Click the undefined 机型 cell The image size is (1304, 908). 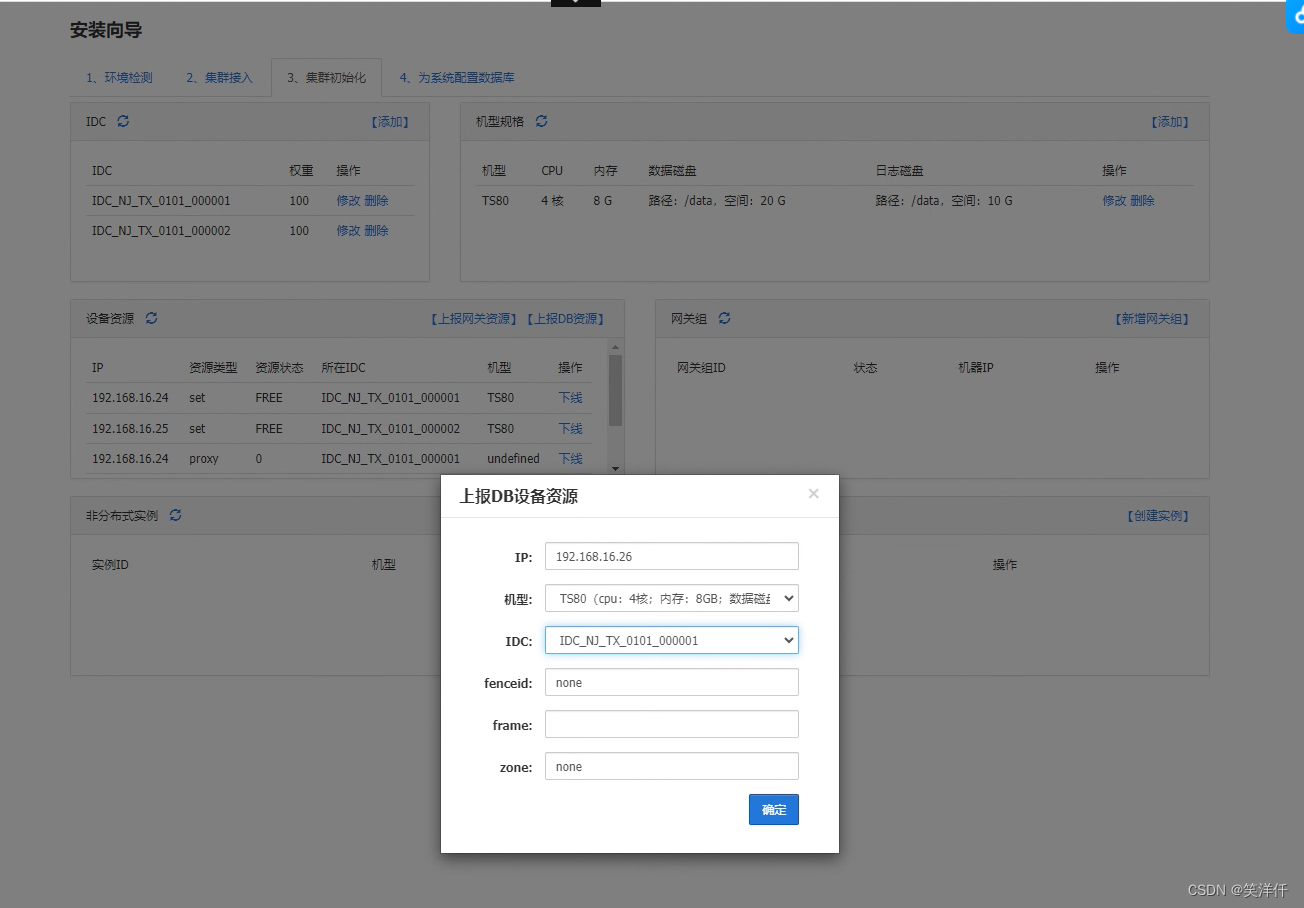pyautogui.click(x=513, y=459)
